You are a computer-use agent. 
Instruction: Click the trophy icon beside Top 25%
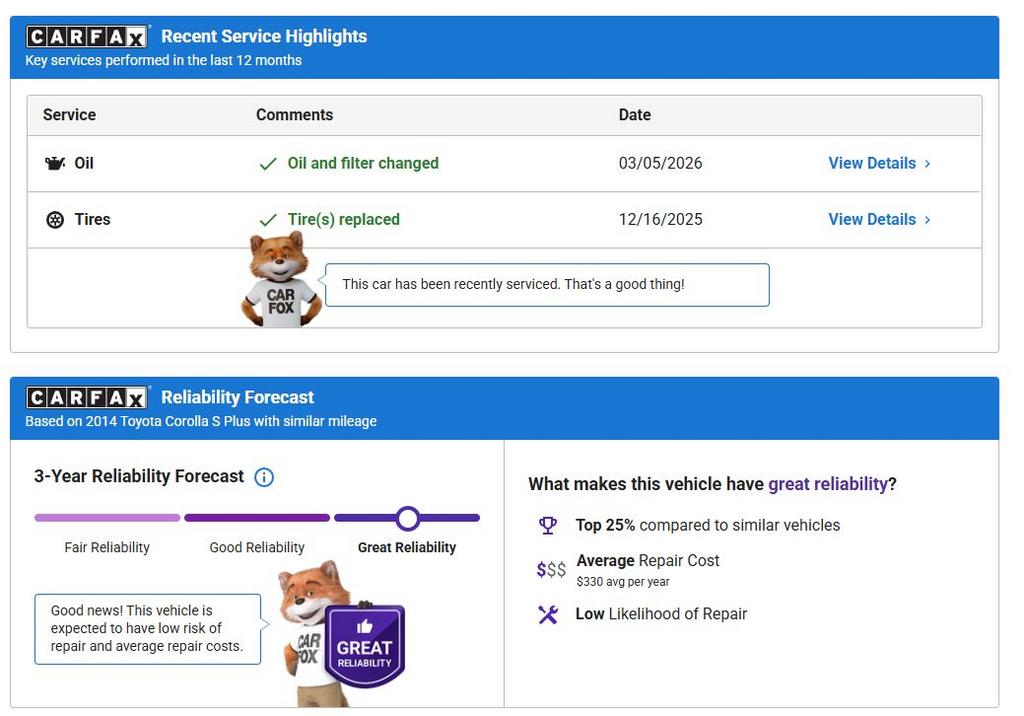click(547, 525)
